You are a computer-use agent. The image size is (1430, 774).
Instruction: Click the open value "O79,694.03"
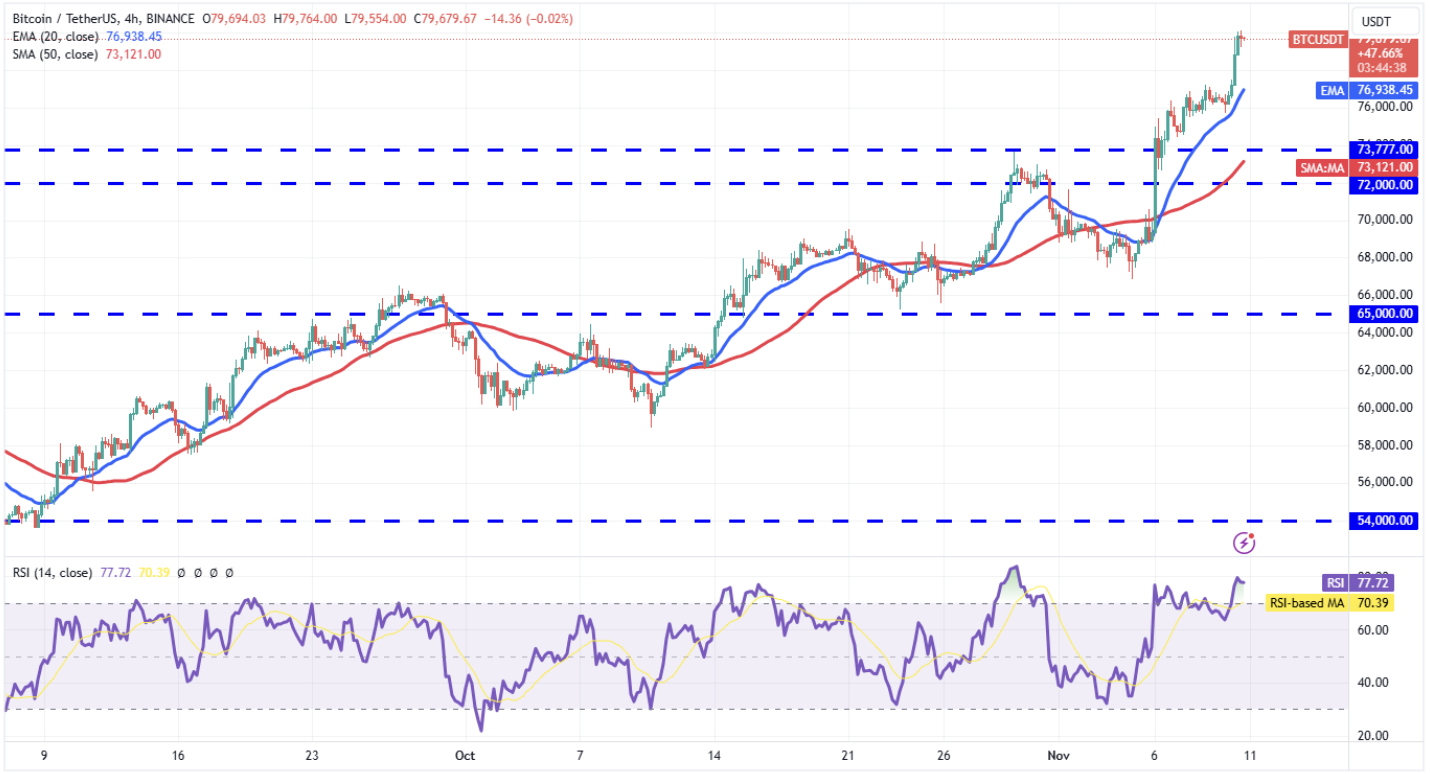[235, 19]
